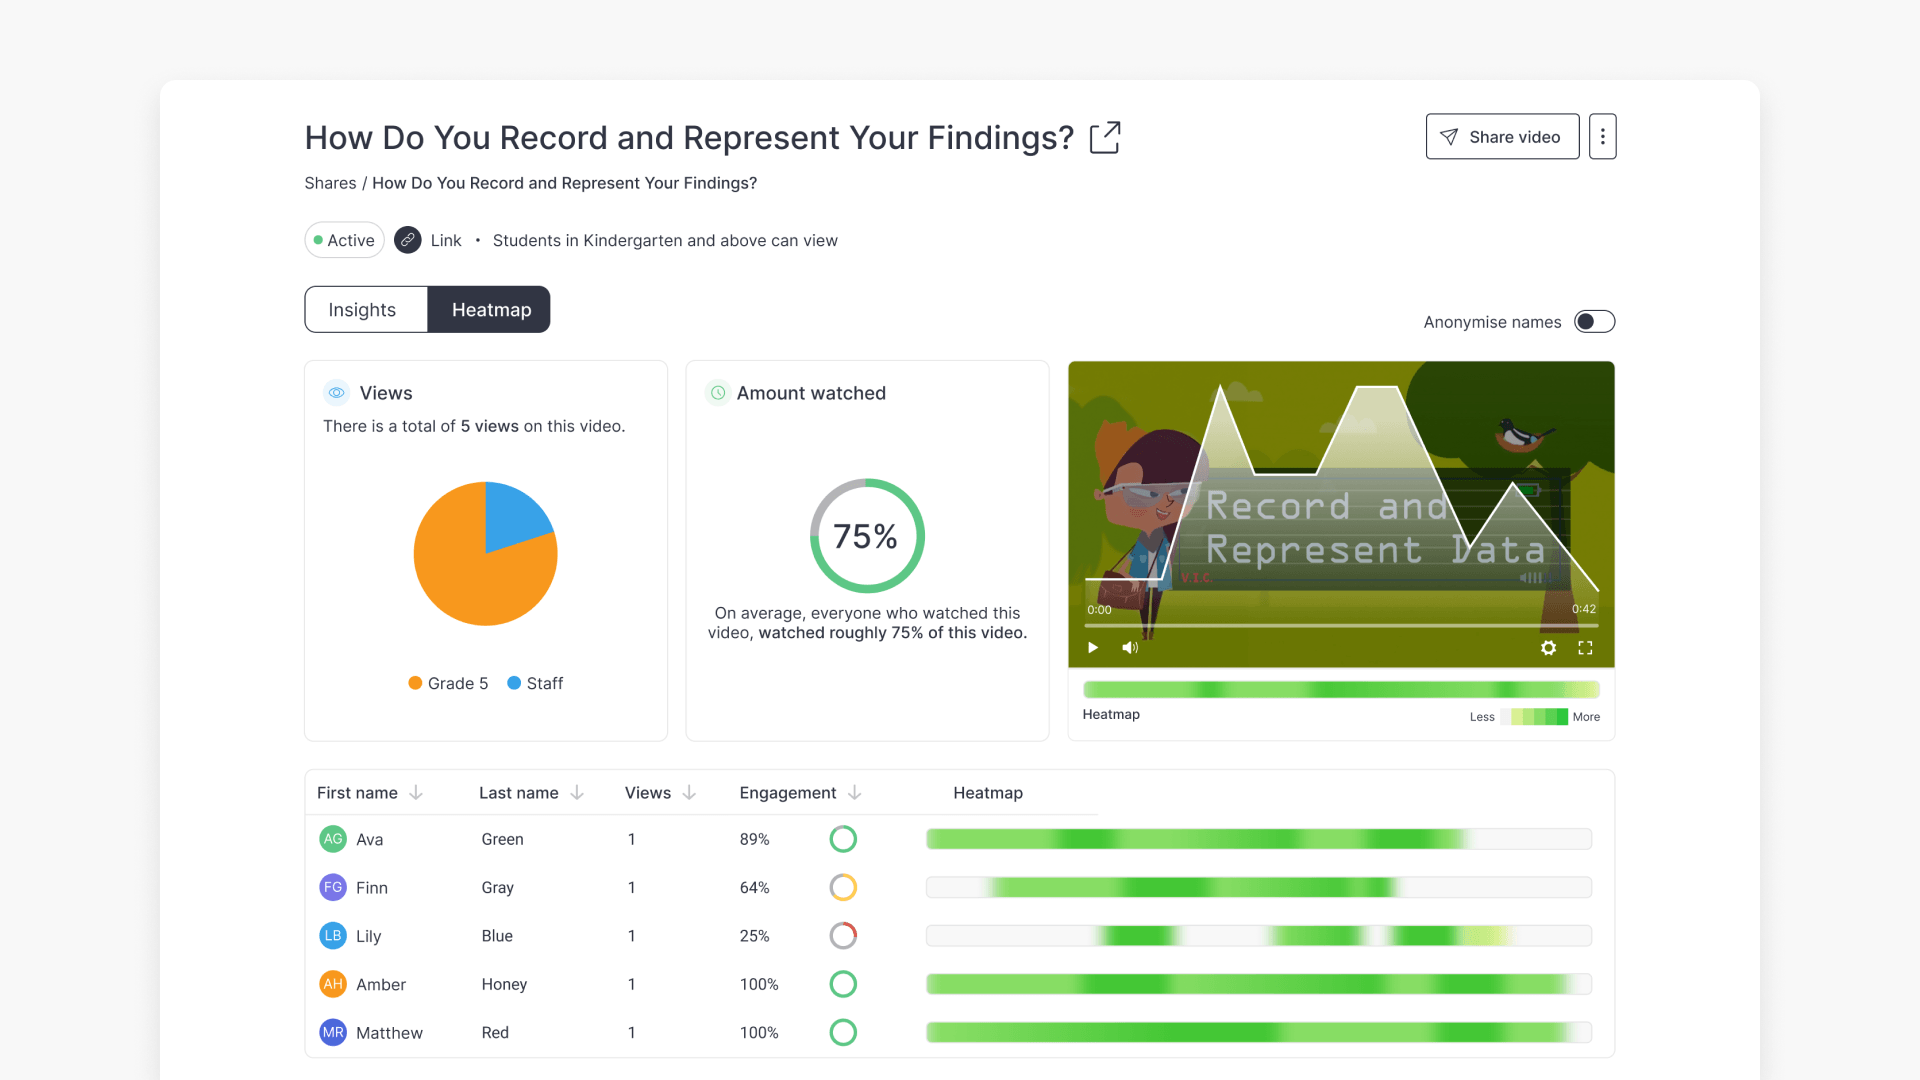Open video in new window icon
Viewport: 1920px width, 1080px height.
(x=1105, y=138)
